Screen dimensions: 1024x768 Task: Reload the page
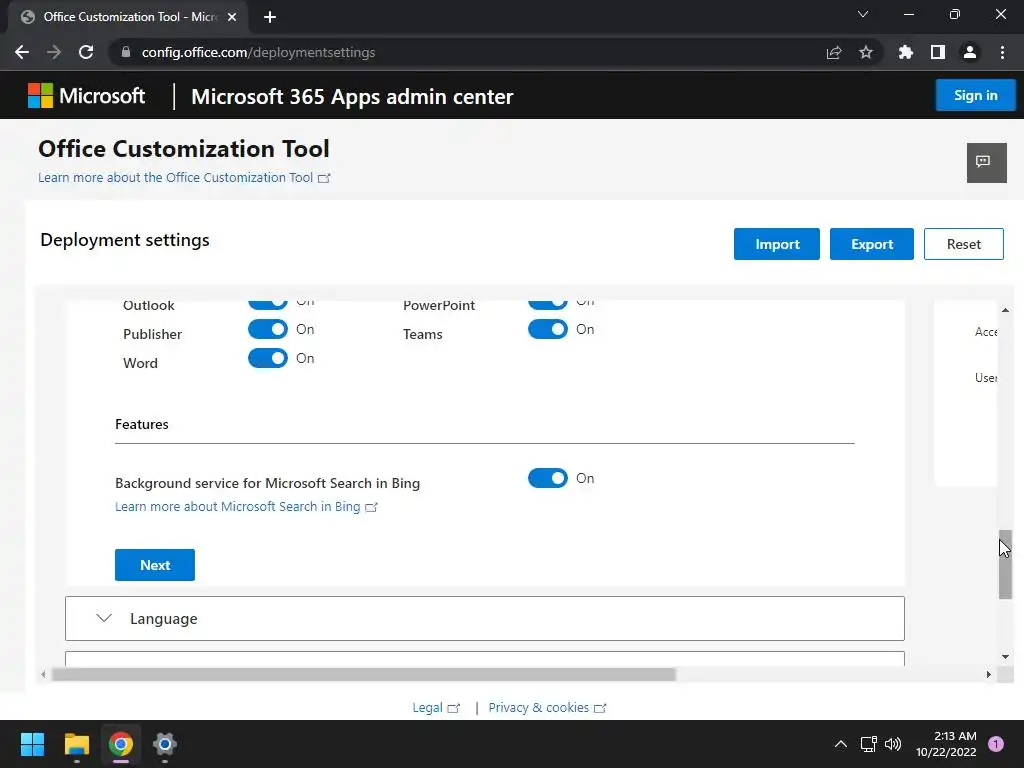[x=86, y=53]
